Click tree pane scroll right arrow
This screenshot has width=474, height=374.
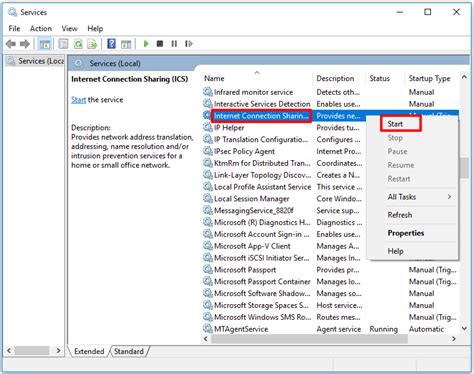coord(59,350)
